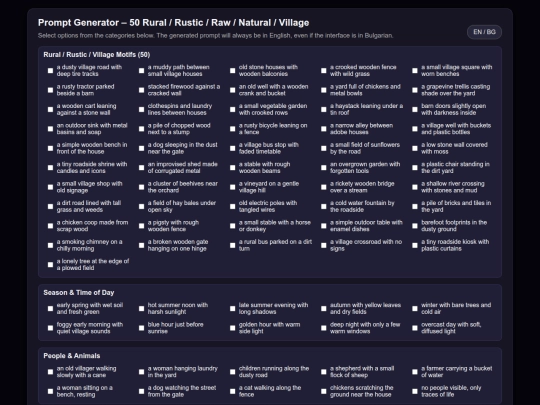This screenshot has width=540, height=405.
Task: Select 'old stone houses with wooden balconies' option
Action: click(x=233, y=71)
